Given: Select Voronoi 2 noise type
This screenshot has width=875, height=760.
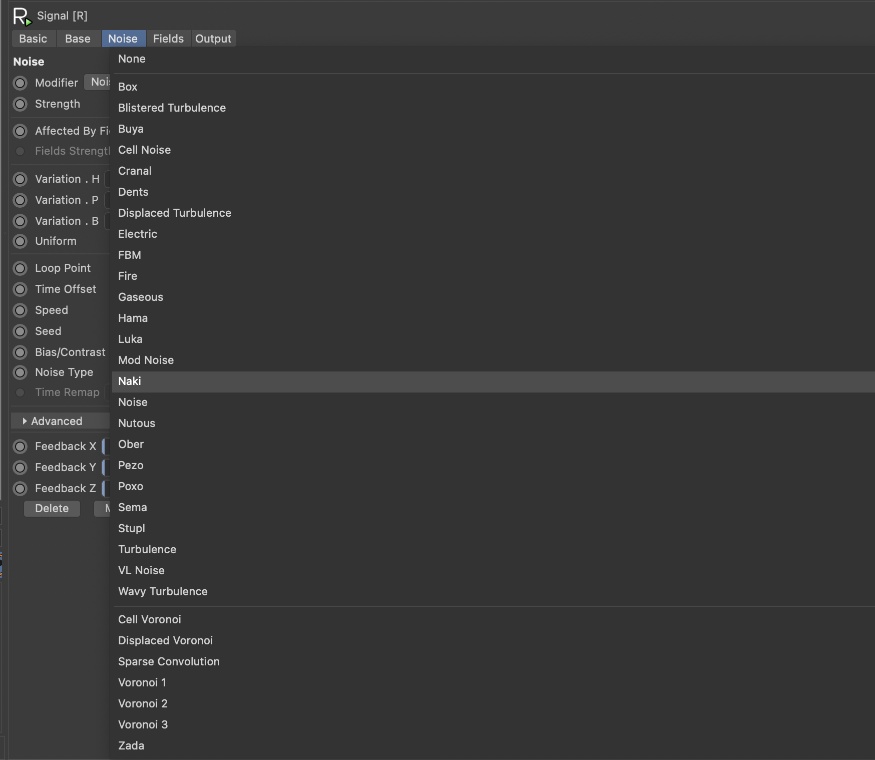Looking at the screenshot, I should point(143,703).
